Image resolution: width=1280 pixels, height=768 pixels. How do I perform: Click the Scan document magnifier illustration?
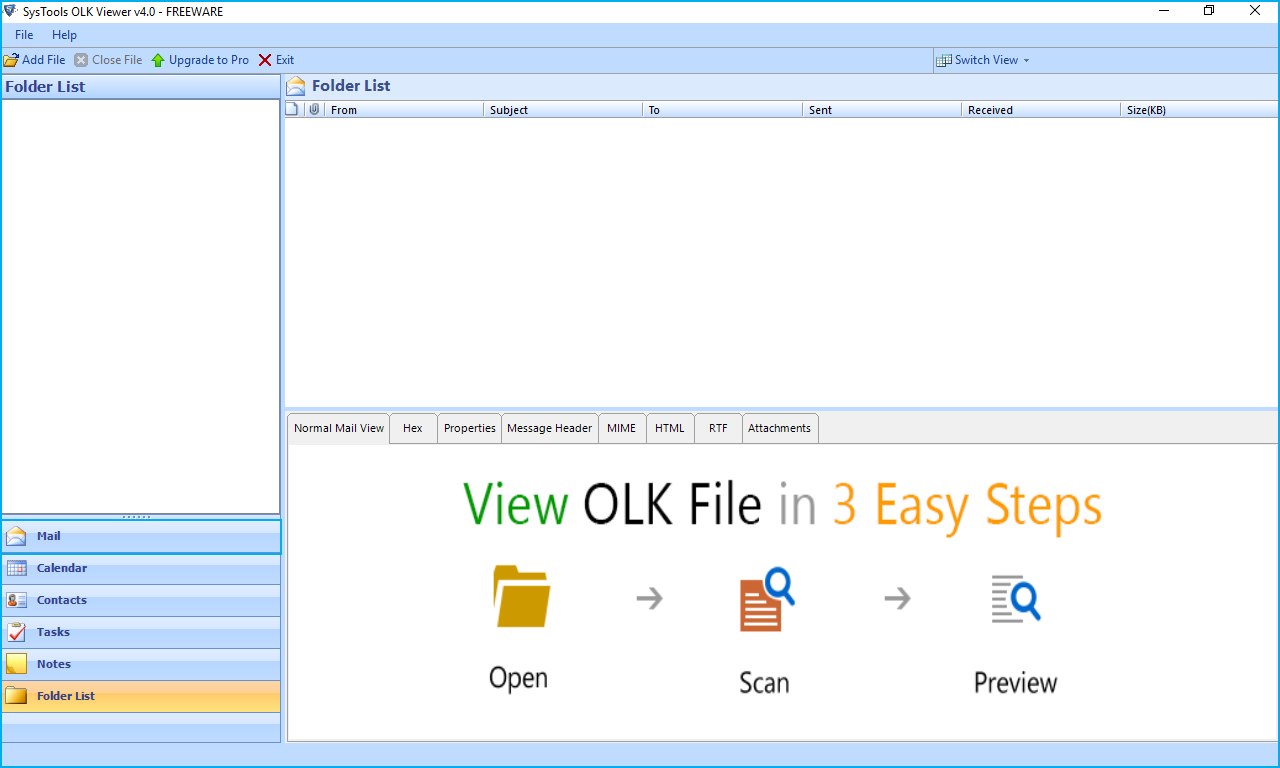pyautogui.click(x=766, y=599)
